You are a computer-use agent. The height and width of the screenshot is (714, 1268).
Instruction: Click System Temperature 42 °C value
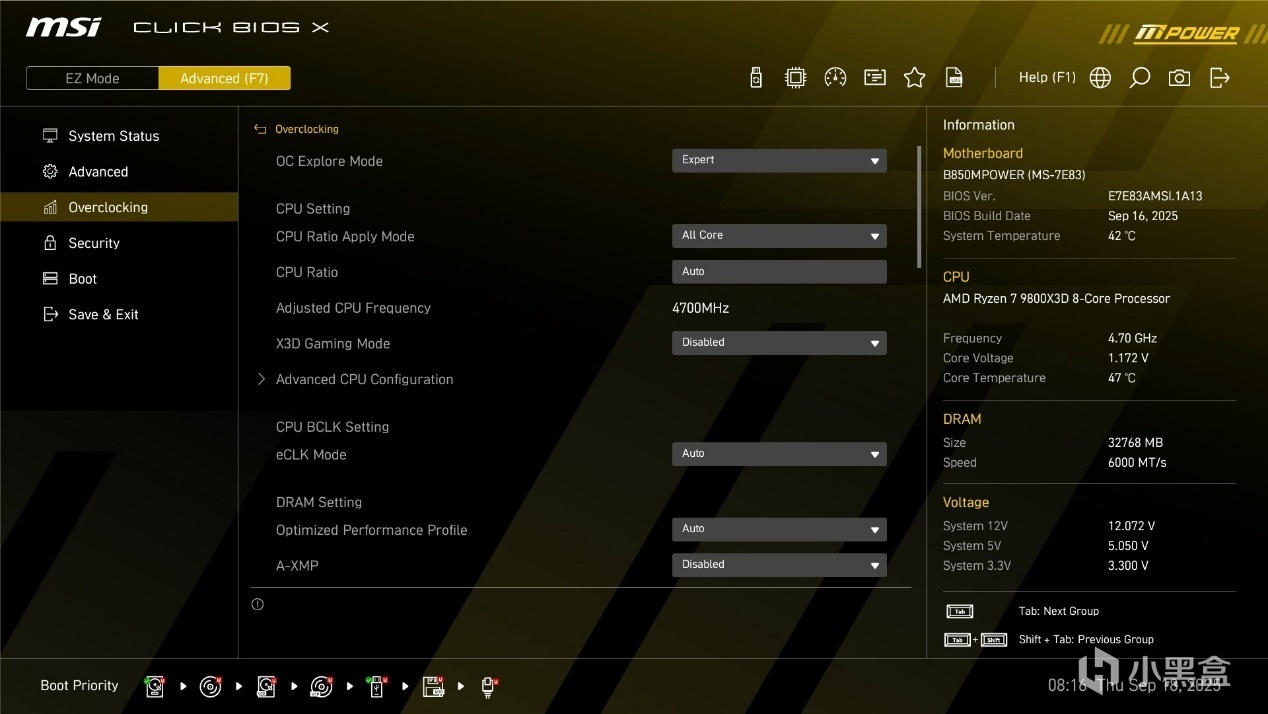[1122, 236]
